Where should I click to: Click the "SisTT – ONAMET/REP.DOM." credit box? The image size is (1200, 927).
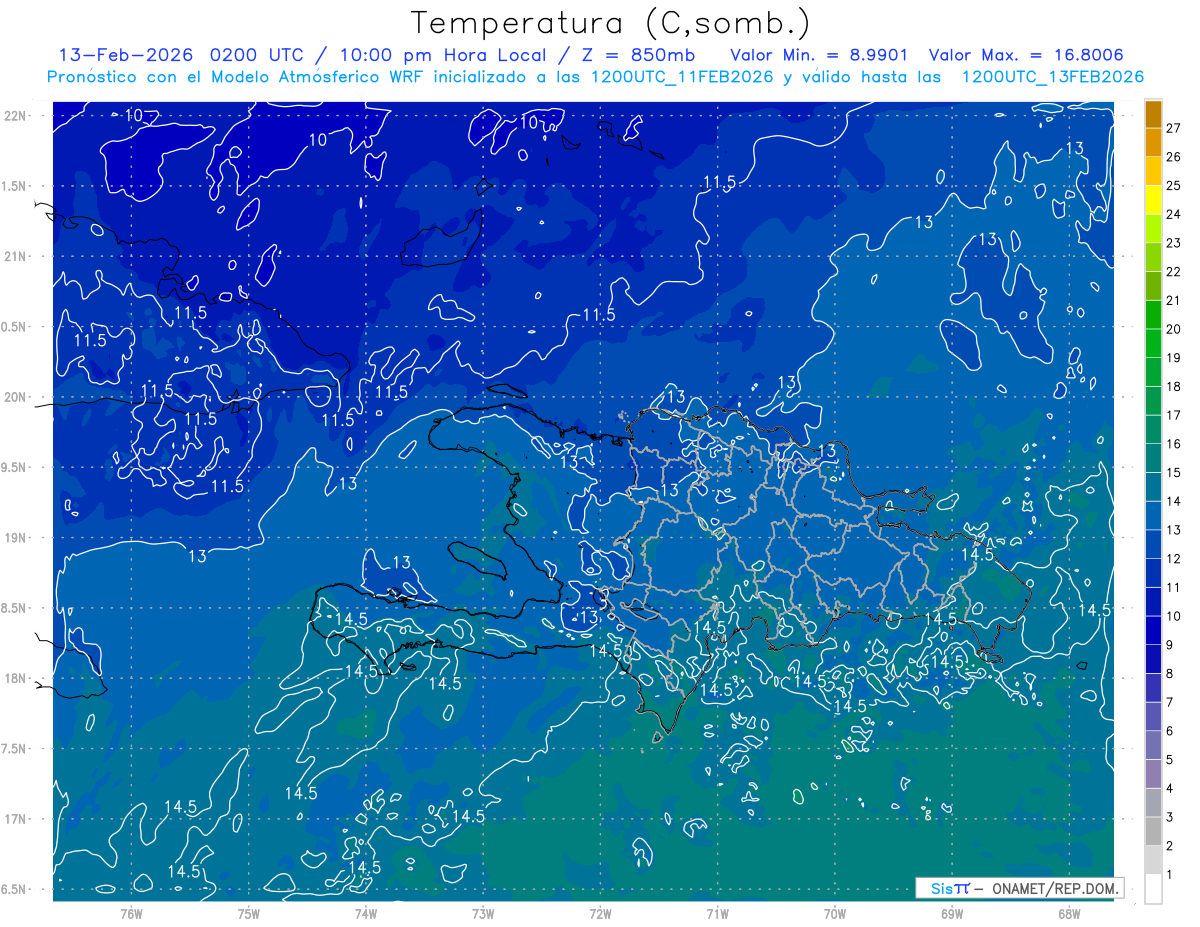[1019, 888]
